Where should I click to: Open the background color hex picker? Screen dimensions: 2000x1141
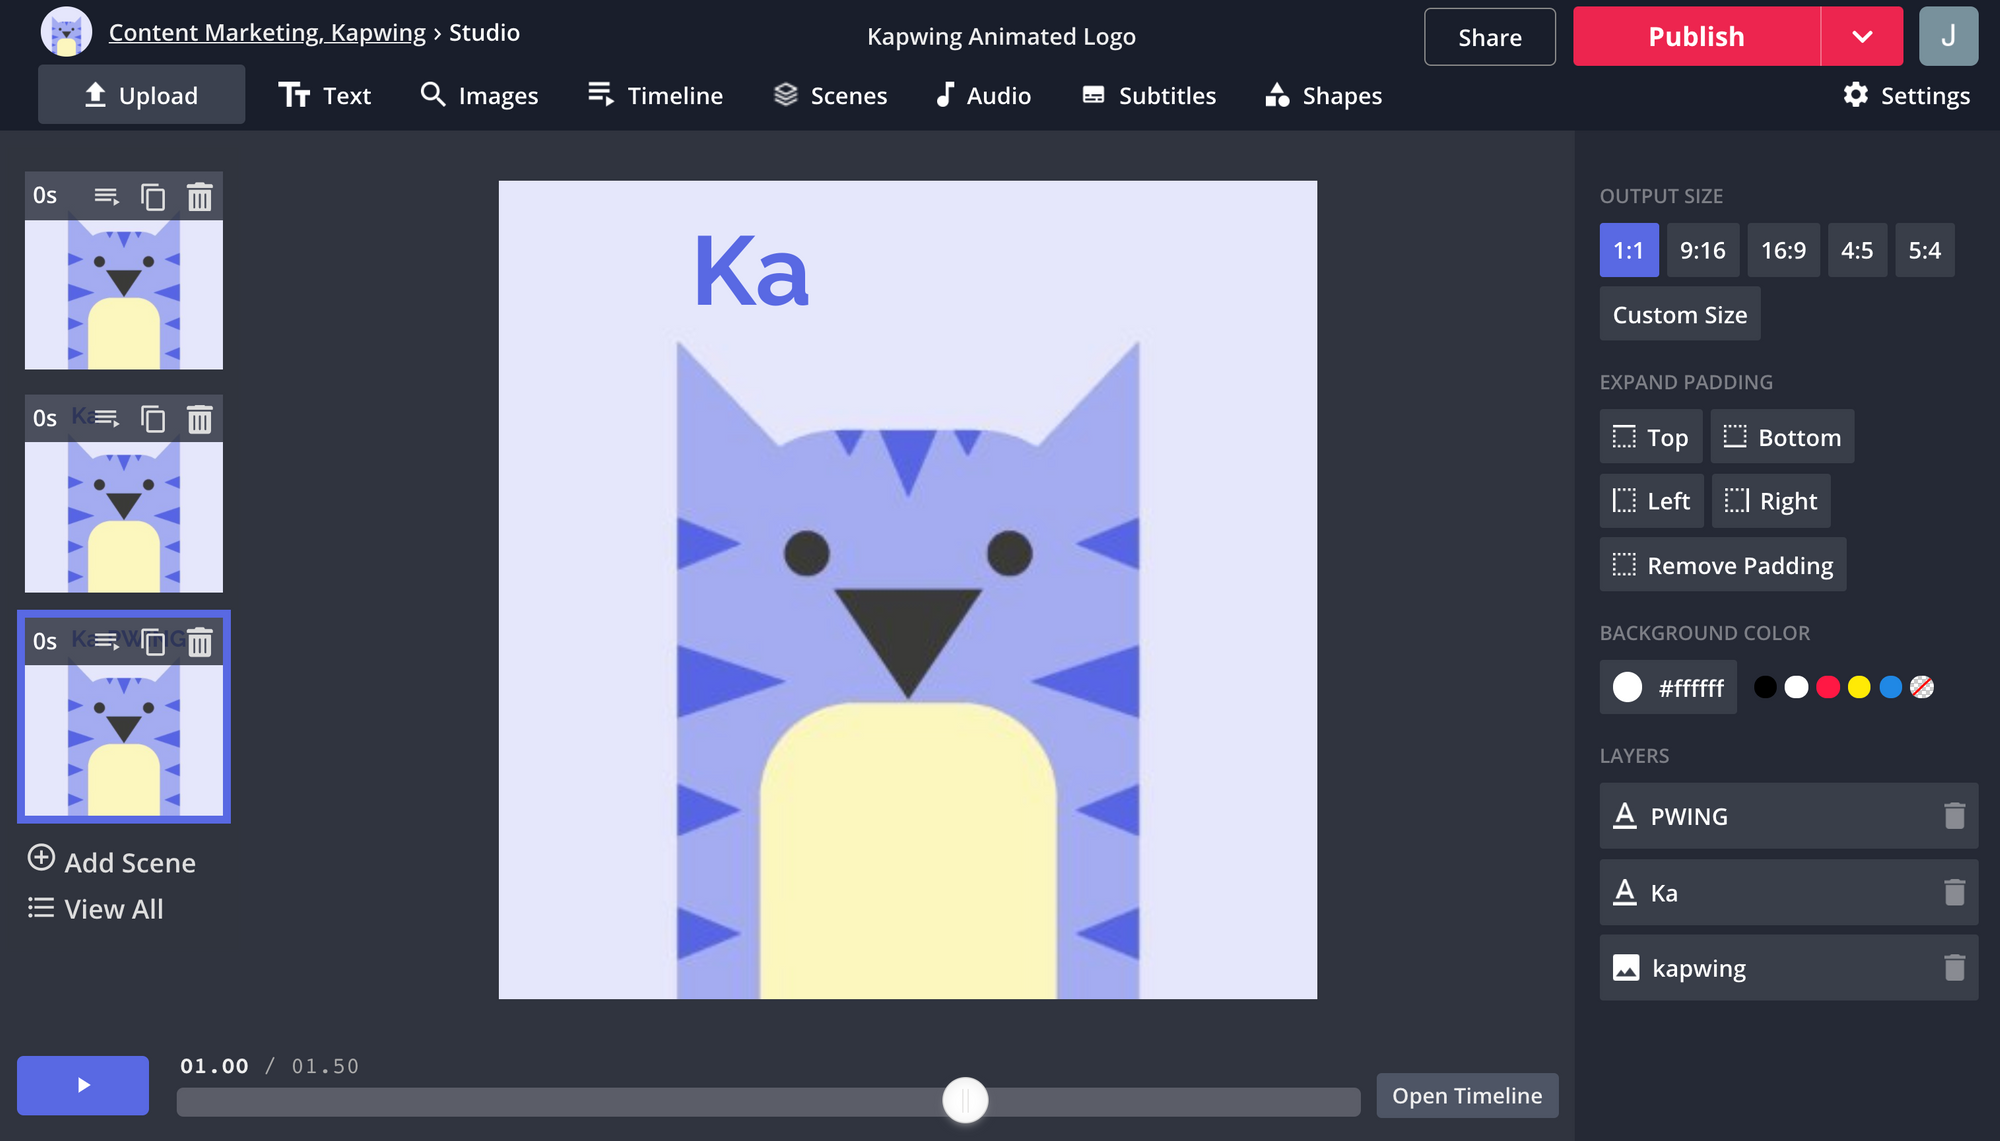pos(1668,687)
